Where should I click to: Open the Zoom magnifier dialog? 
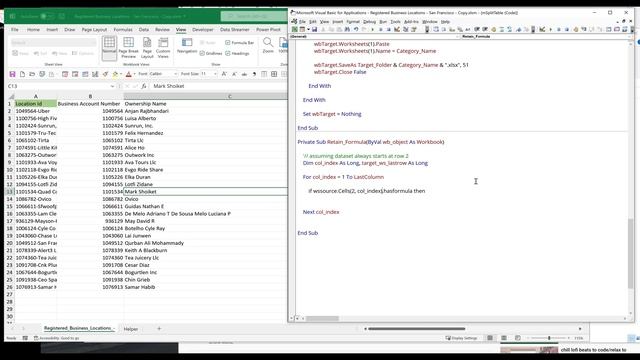268,45
